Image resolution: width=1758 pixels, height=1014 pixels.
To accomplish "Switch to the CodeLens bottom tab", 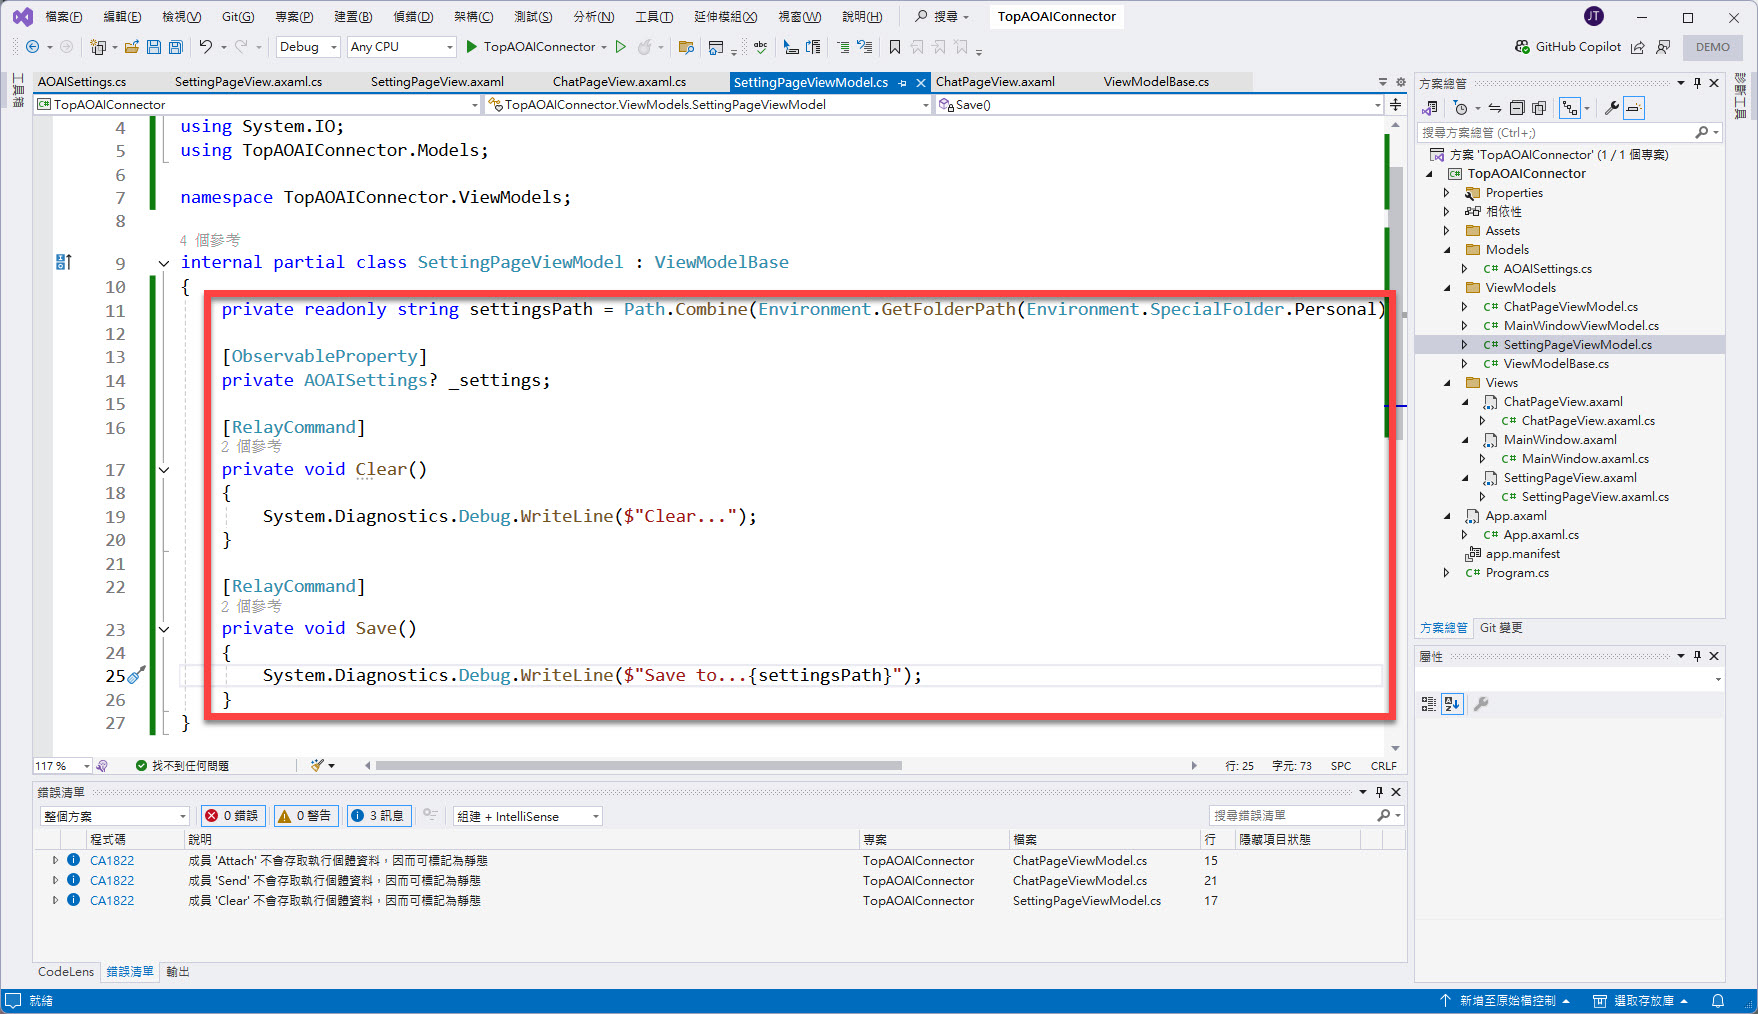I will coord(66,972).
